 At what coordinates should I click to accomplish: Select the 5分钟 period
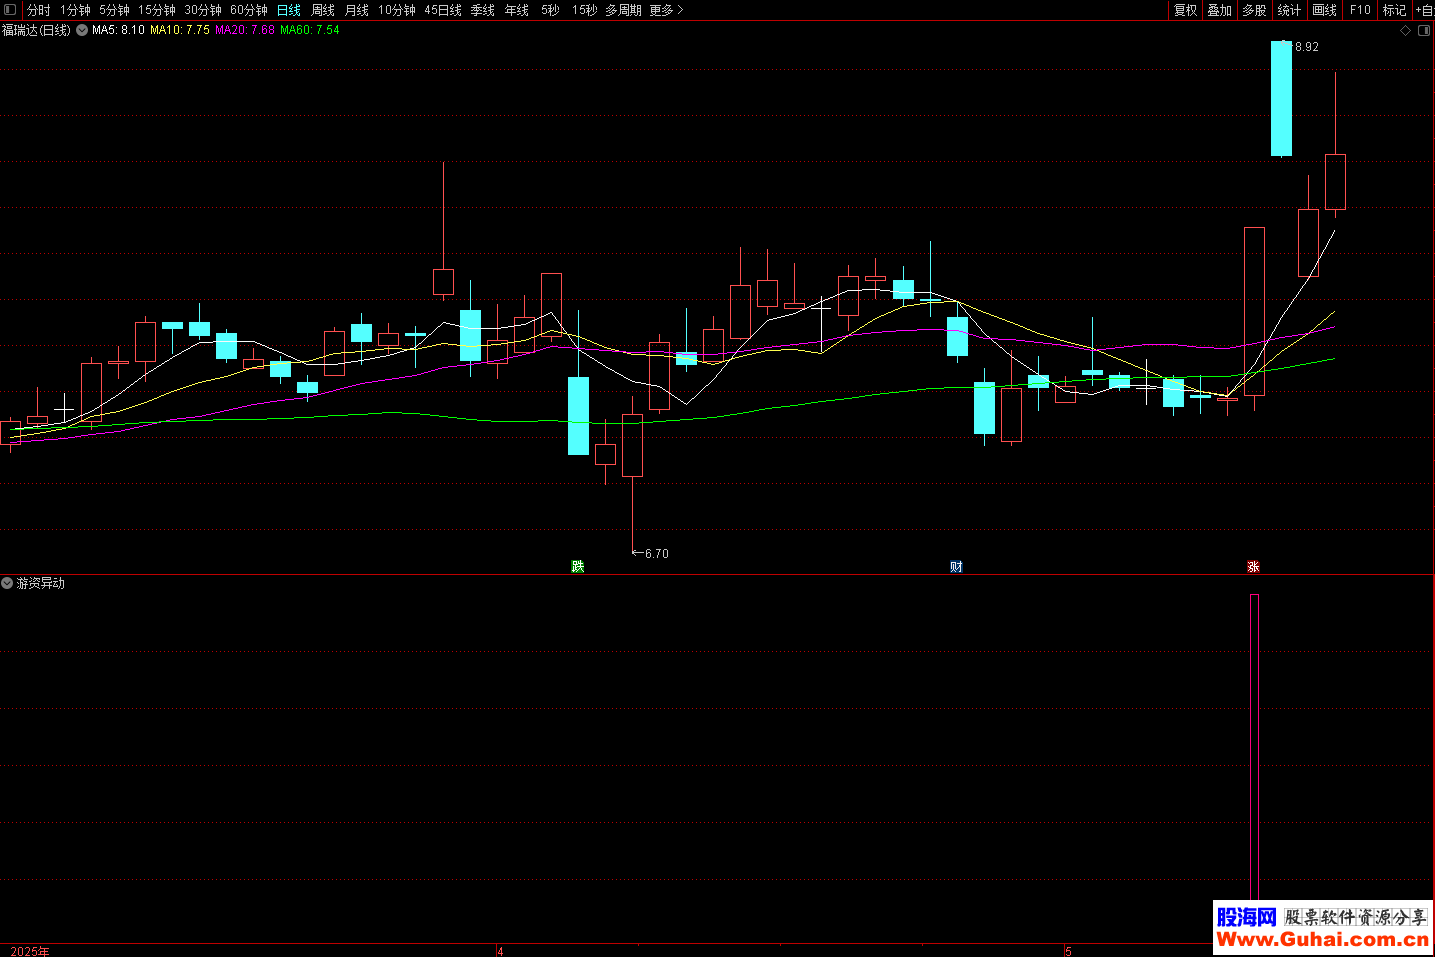click(114, 10)
